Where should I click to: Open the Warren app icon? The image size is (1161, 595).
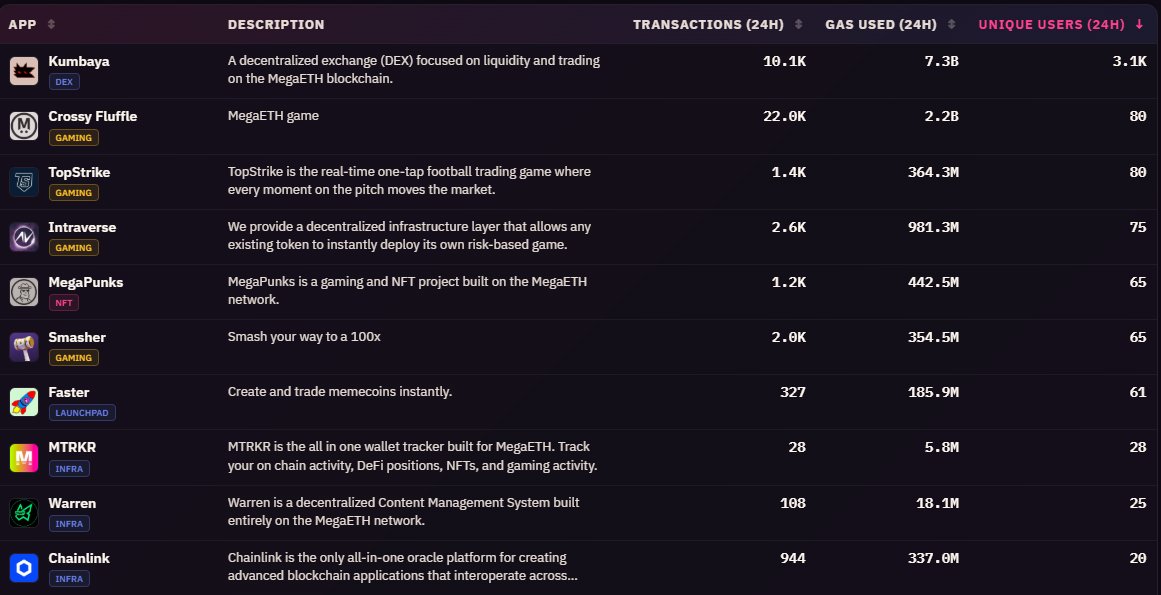click(24, 513)
